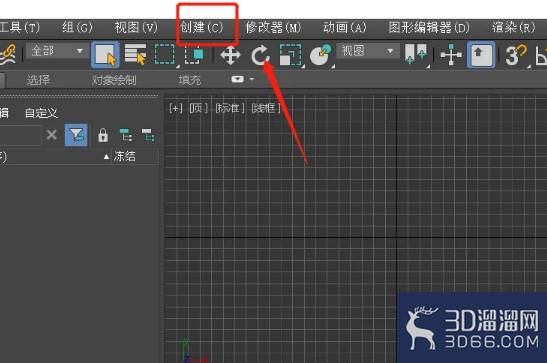Expand the ribbon options small arrow
Image resolution: width=547 pixels, height=363 pixels.
pos(252,80)
